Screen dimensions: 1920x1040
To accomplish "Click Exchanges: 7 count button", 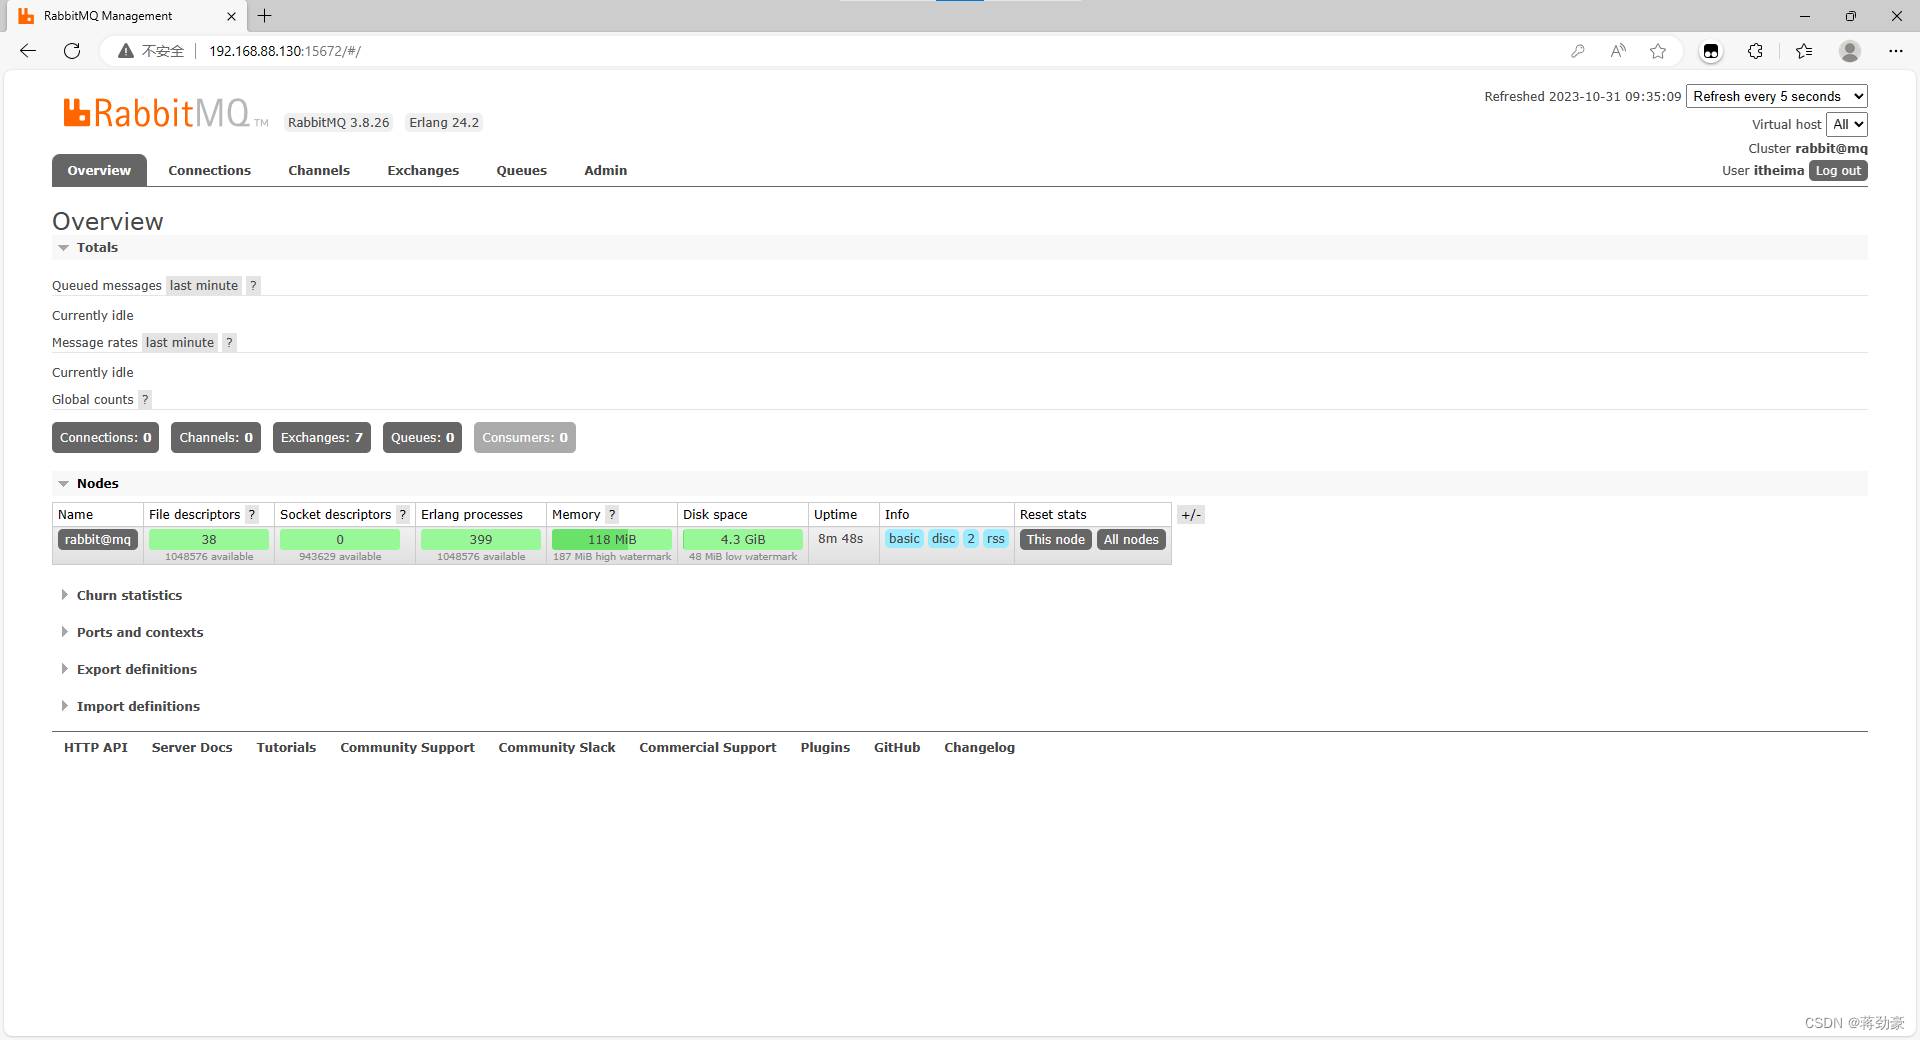I will point(322,438).
